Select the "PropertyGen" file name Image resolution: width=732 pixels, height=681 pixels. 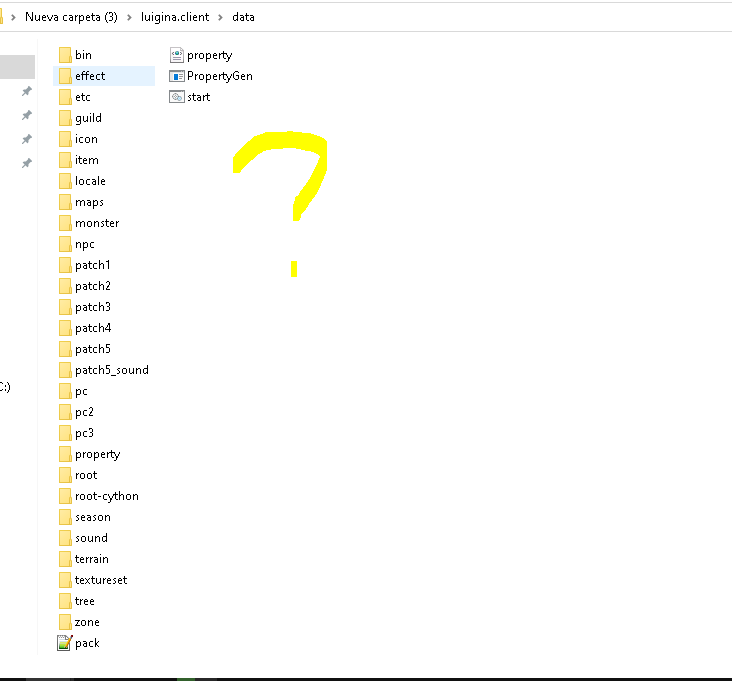pyautogui.click(x=220, y=76)
